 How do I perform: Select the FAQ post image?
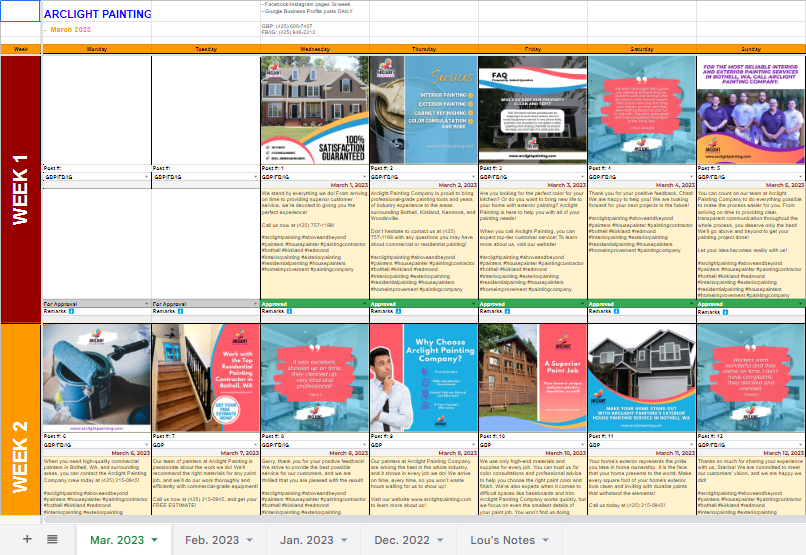tap(533, 110)
